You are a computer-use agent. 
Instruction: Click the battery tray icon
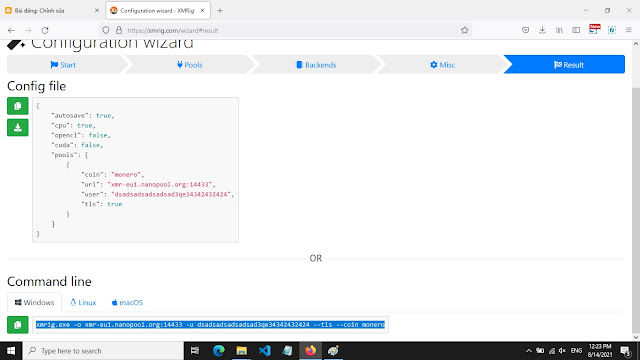point(540,351)
